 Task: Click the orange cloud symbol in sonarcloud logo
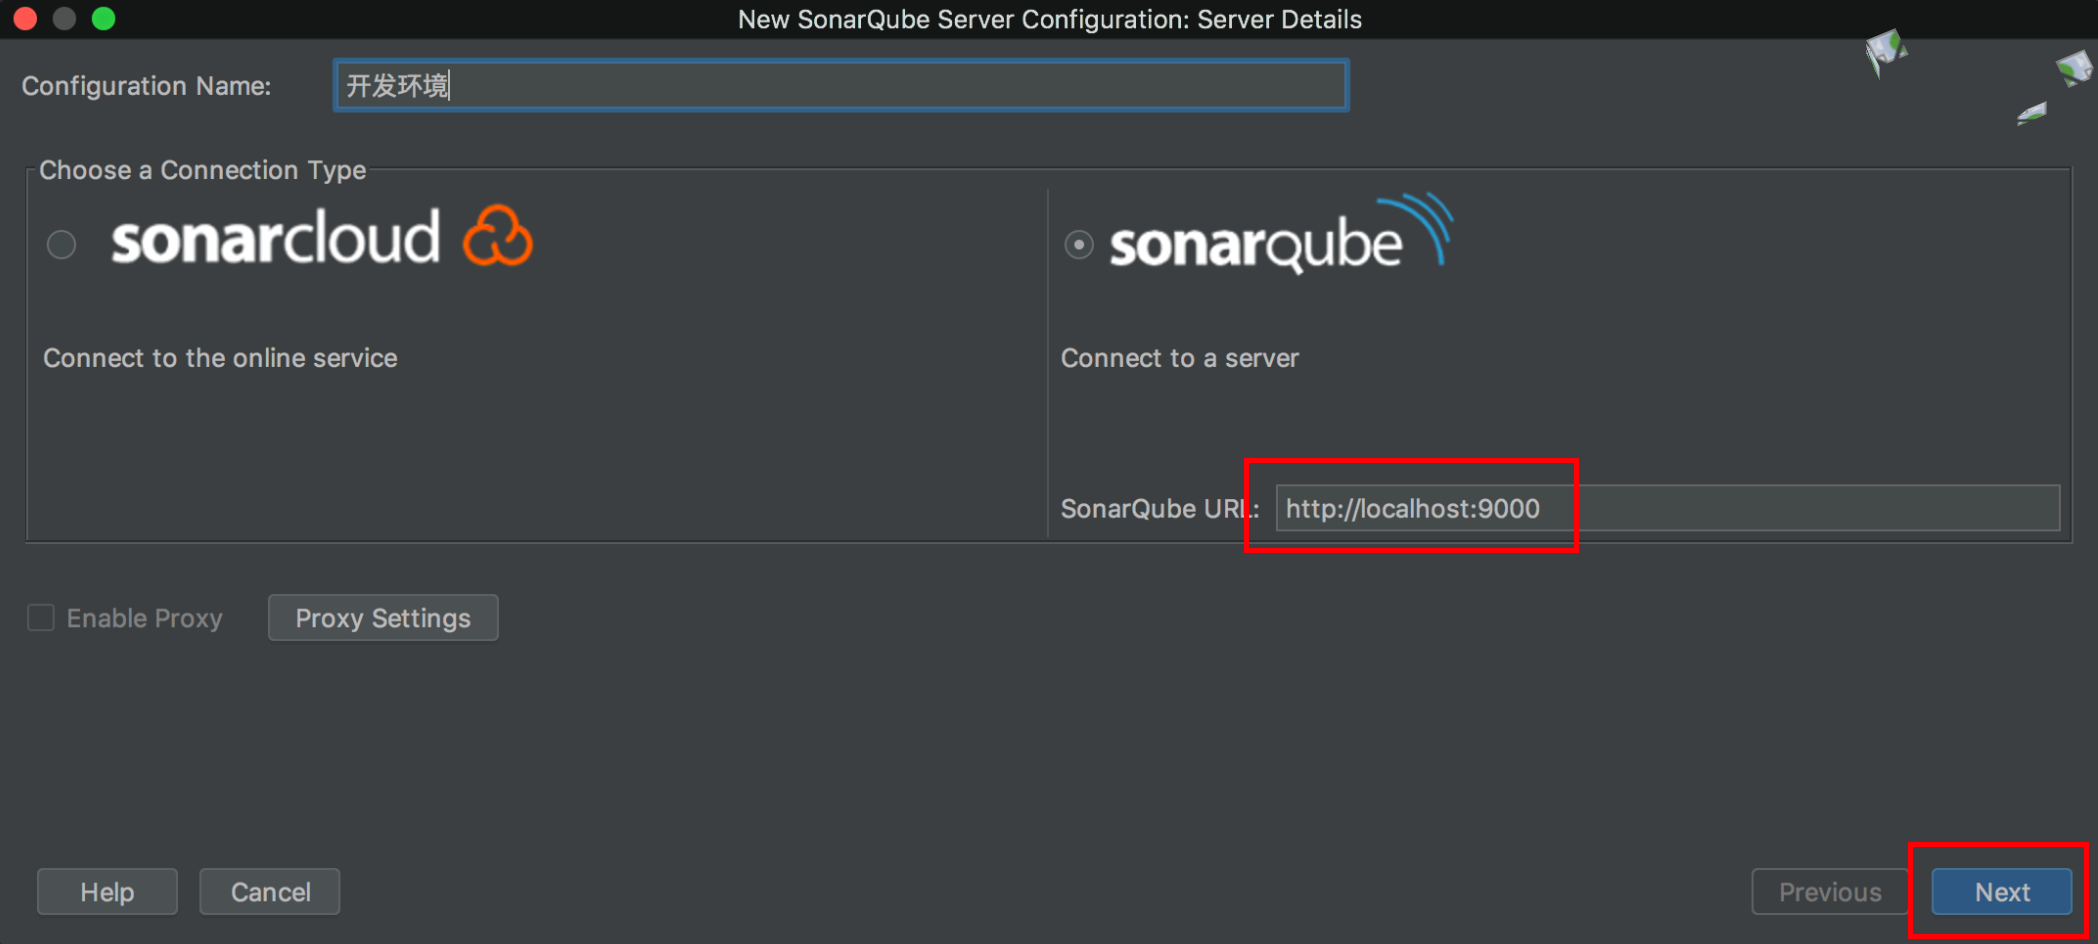coord(498,236)
